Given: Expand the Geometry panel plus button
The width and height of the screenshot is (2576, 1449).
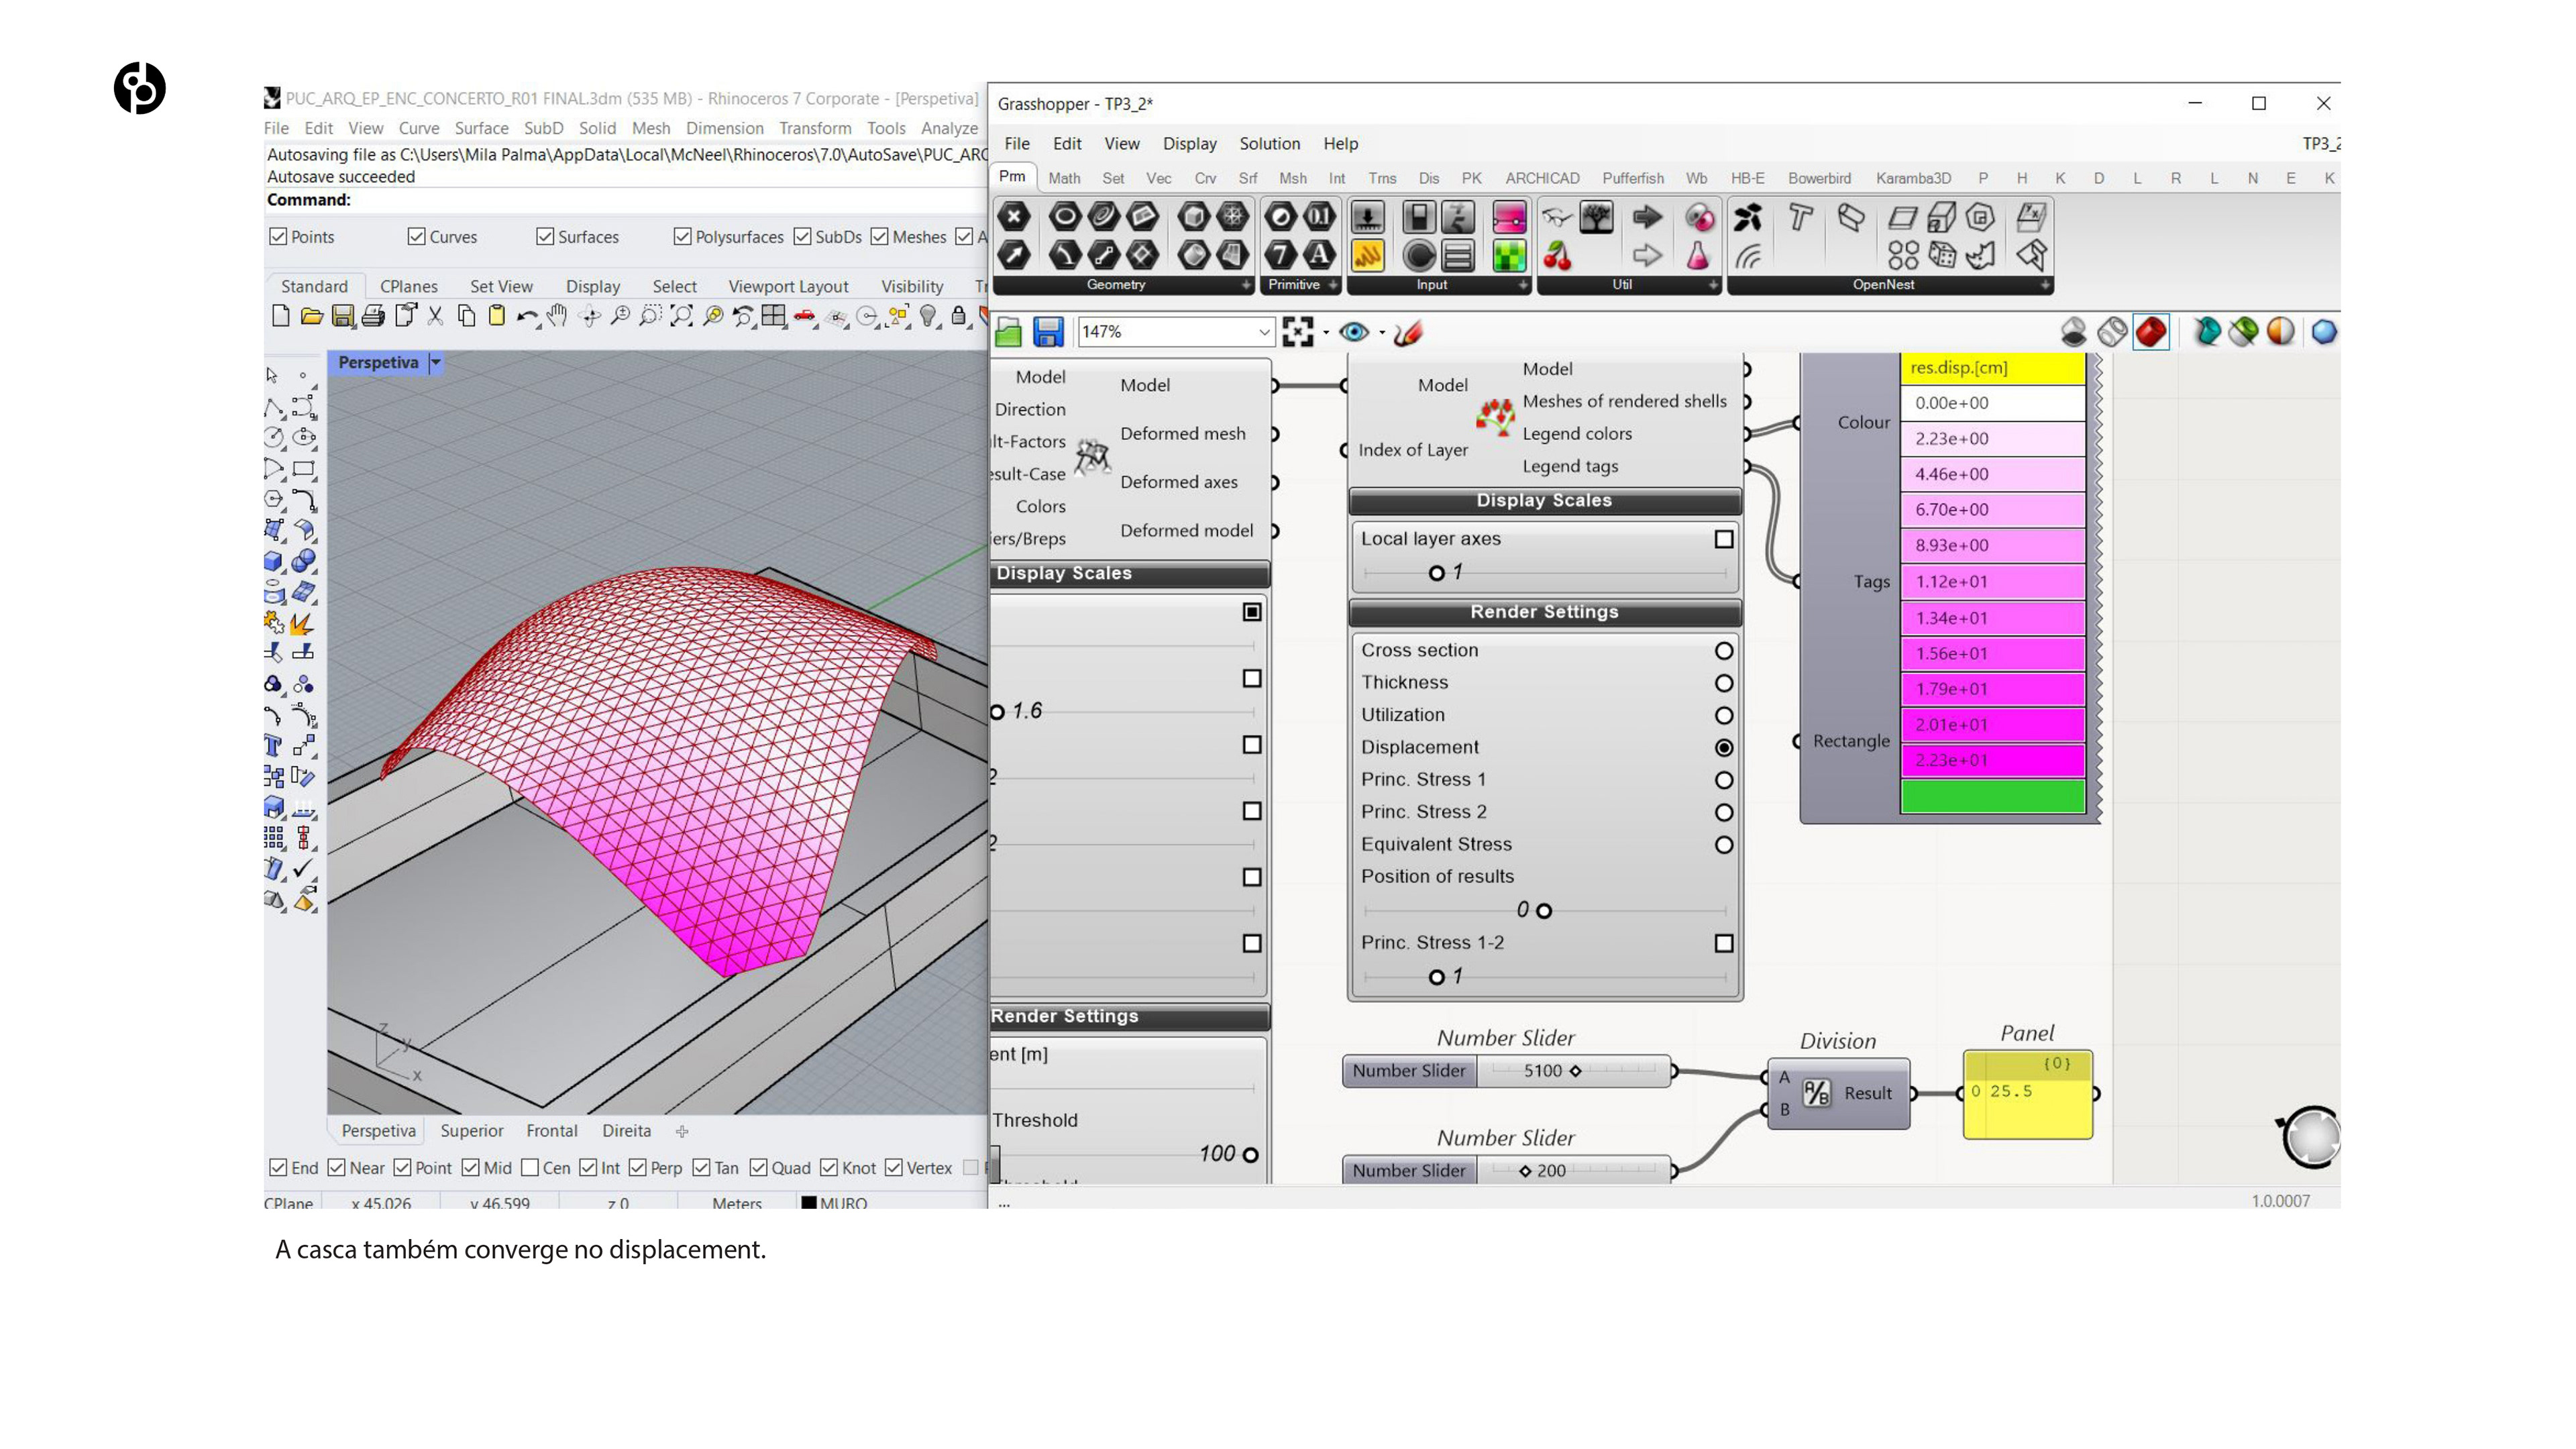Looking at the screenshot, I should pyautogui.click(x=1245, y=285).
